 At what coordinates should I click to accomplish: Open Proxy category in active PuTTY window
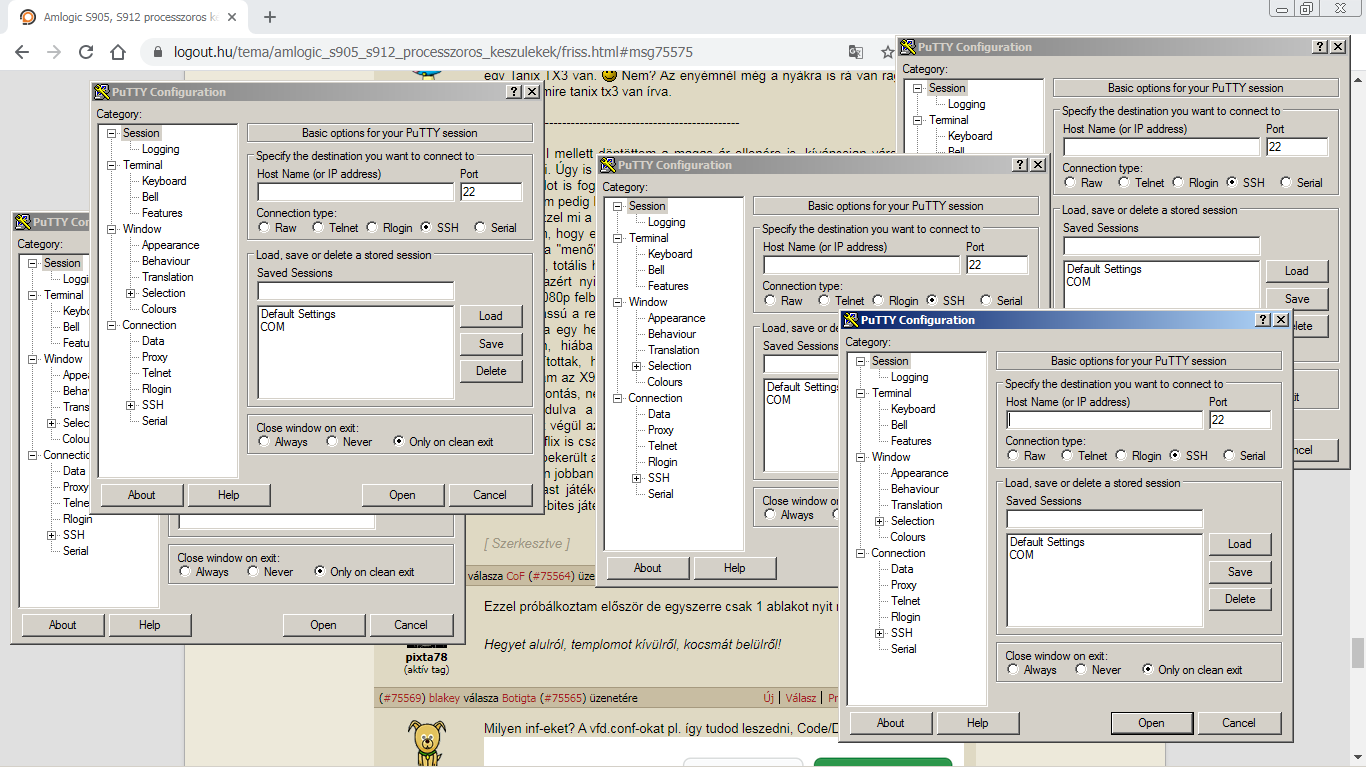(x=904, y=585)
